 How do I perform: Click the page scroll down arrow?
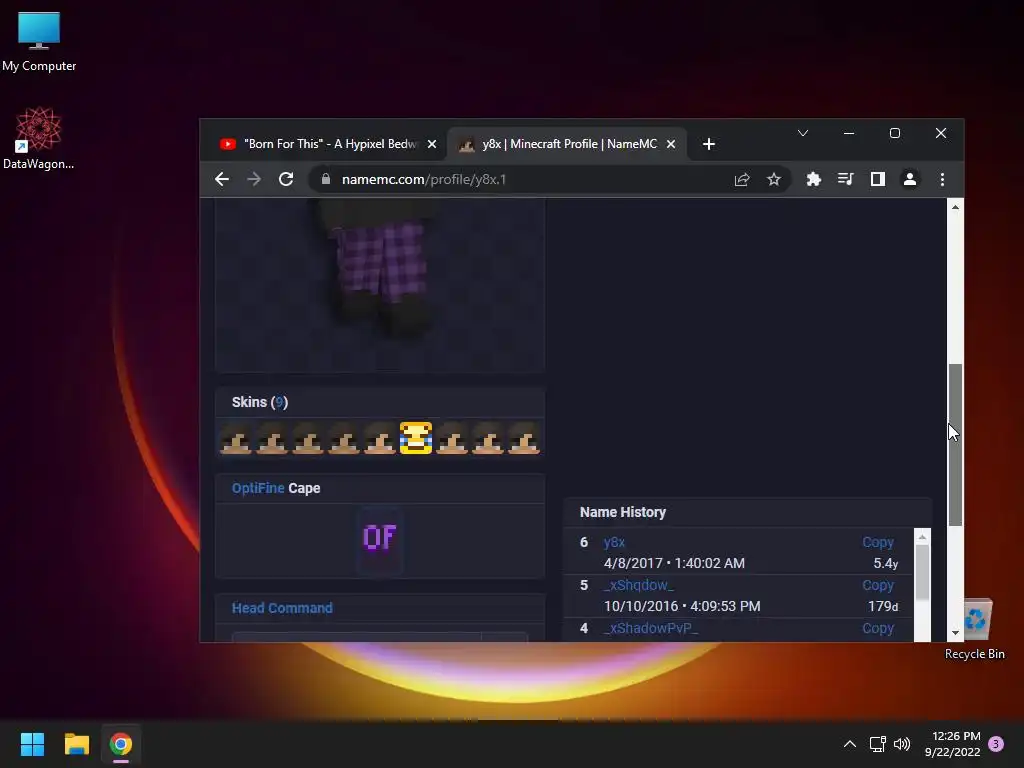(x=955, y=633)
